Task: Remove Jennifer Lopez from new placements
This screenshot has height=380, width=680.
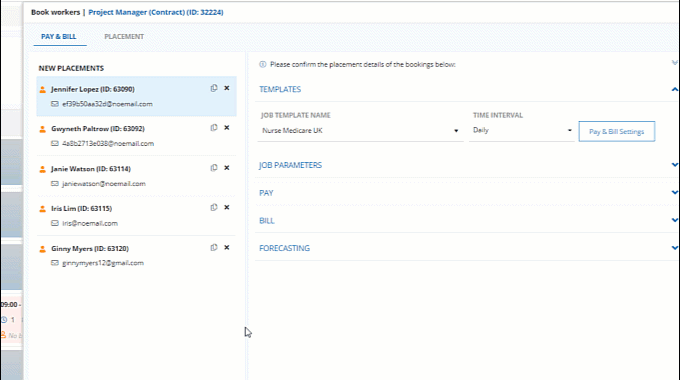Action: click(227, 88)
